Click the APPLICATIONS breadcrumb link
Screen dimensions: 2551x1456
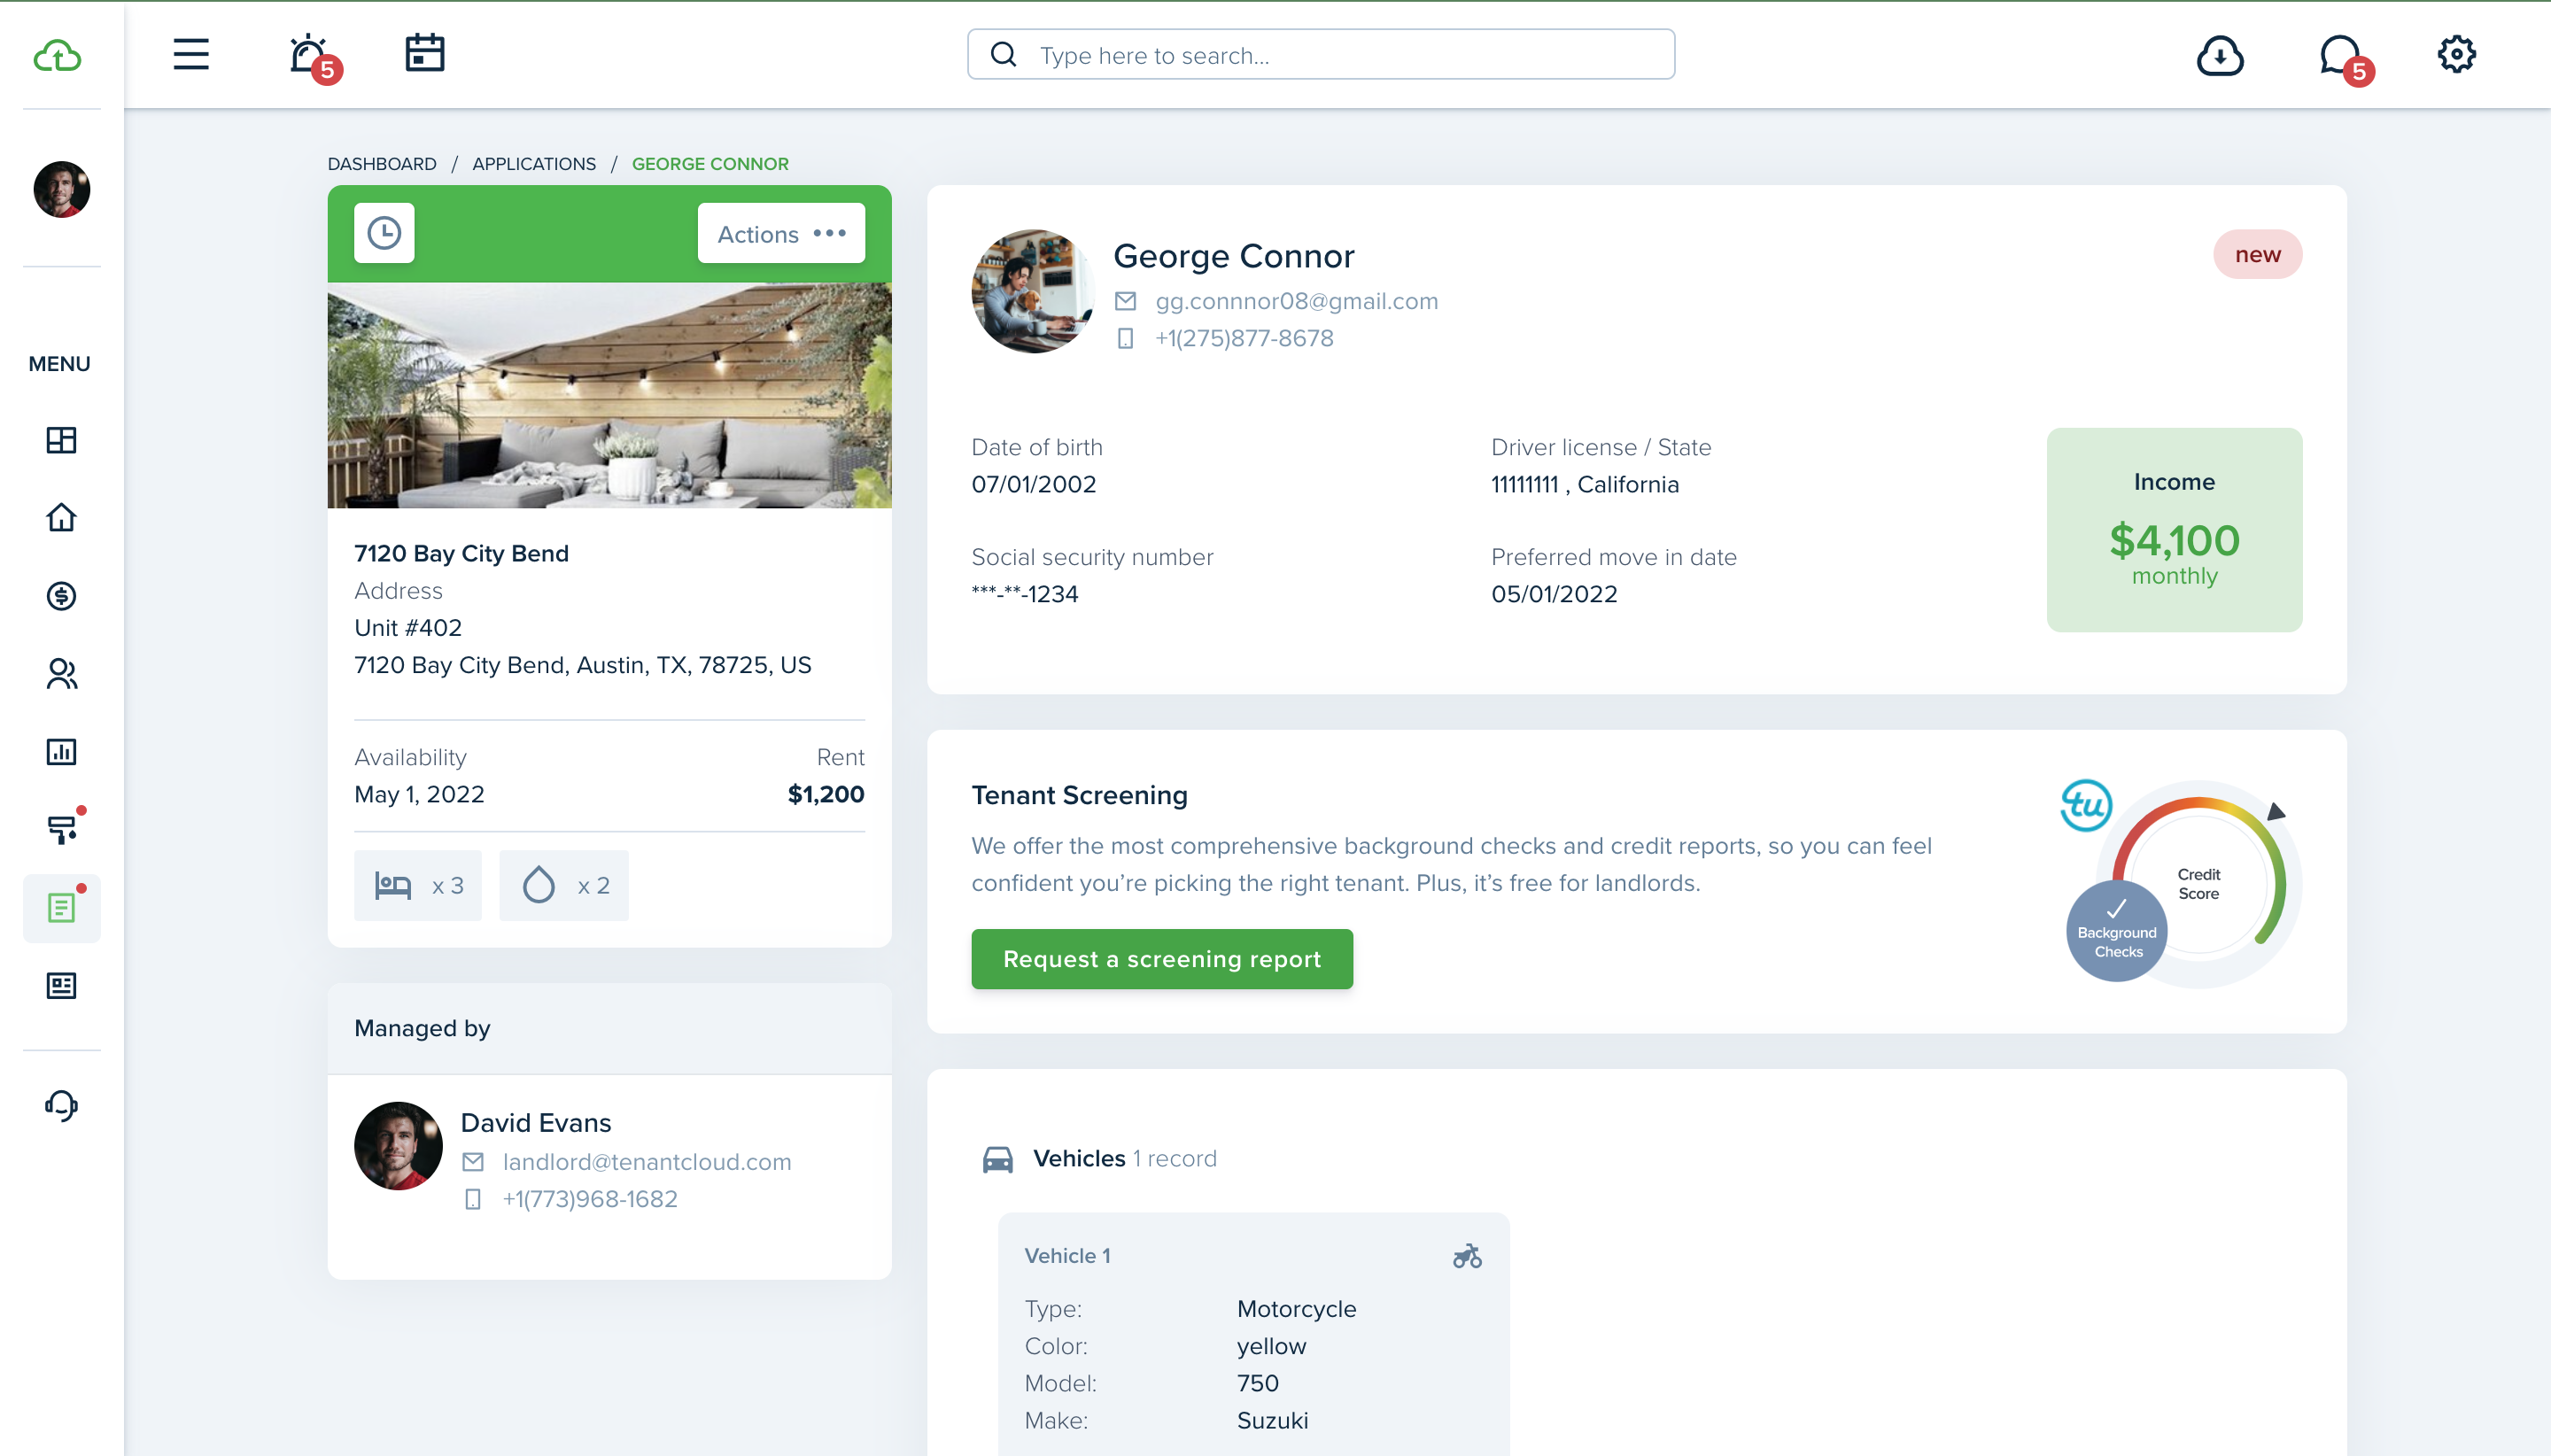533,164
